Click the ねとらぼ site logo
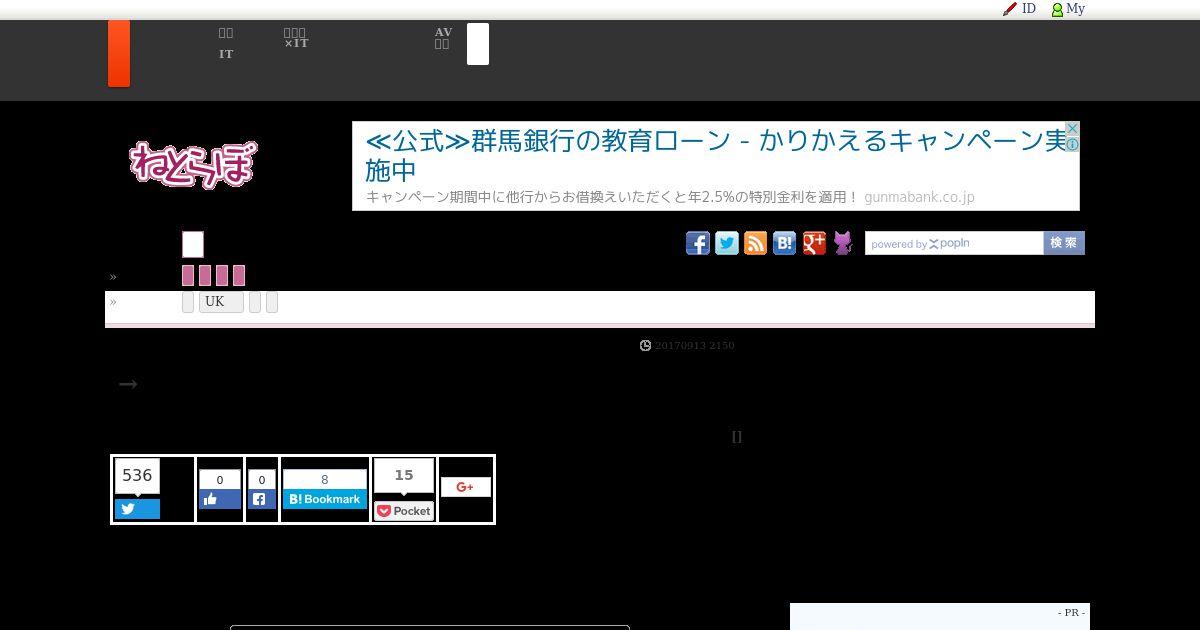Screen dimensions: 1200x630 192,164
